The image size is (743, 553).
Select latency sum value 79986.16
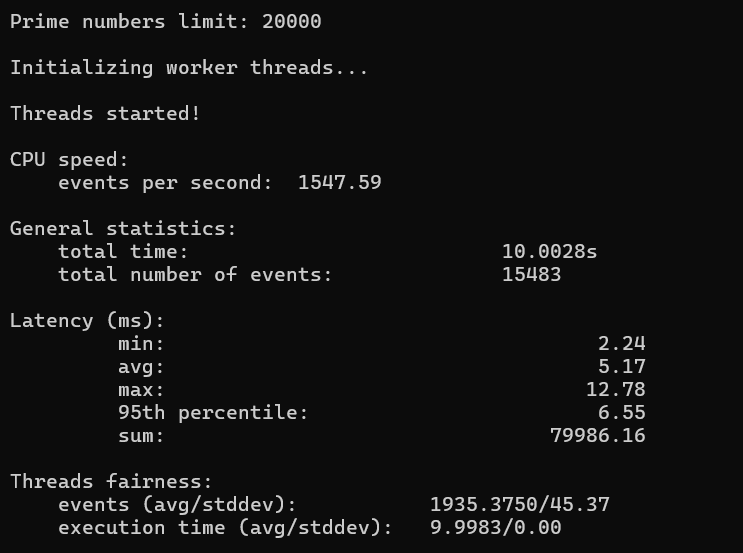[x=598, y=436]
